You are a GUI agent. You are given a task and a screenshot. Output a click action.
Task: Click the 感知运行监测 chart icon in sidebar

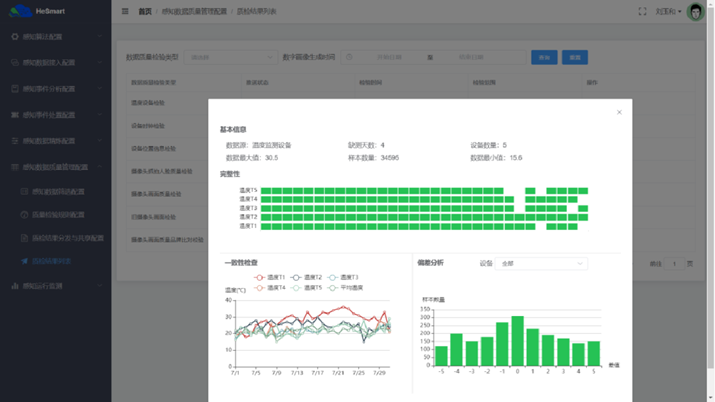click(14, 286)
